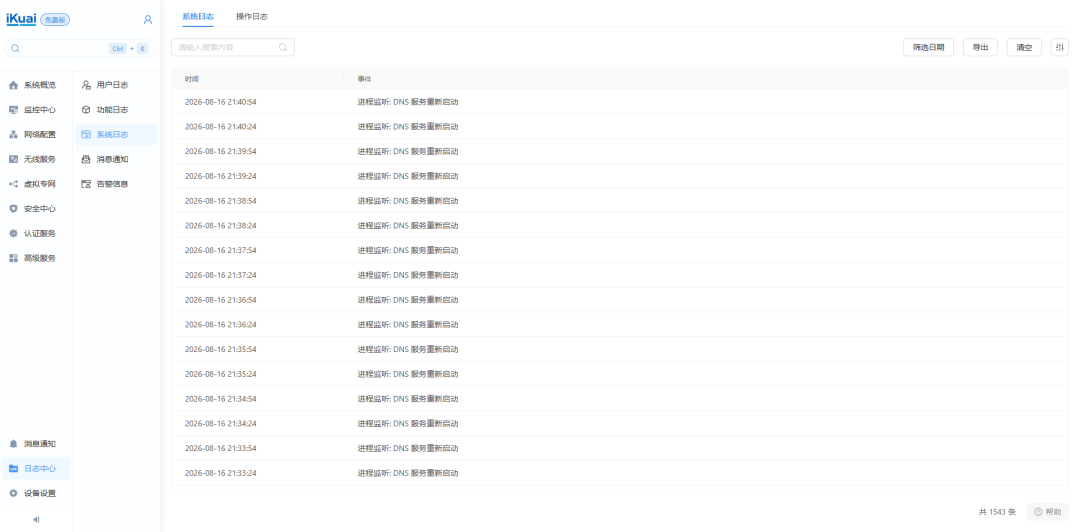The height and width of the screenshot is (532, 1080).
Task: Click the 虚拟专网 icon
Action: pyautogui.click(x=13, y=184)
